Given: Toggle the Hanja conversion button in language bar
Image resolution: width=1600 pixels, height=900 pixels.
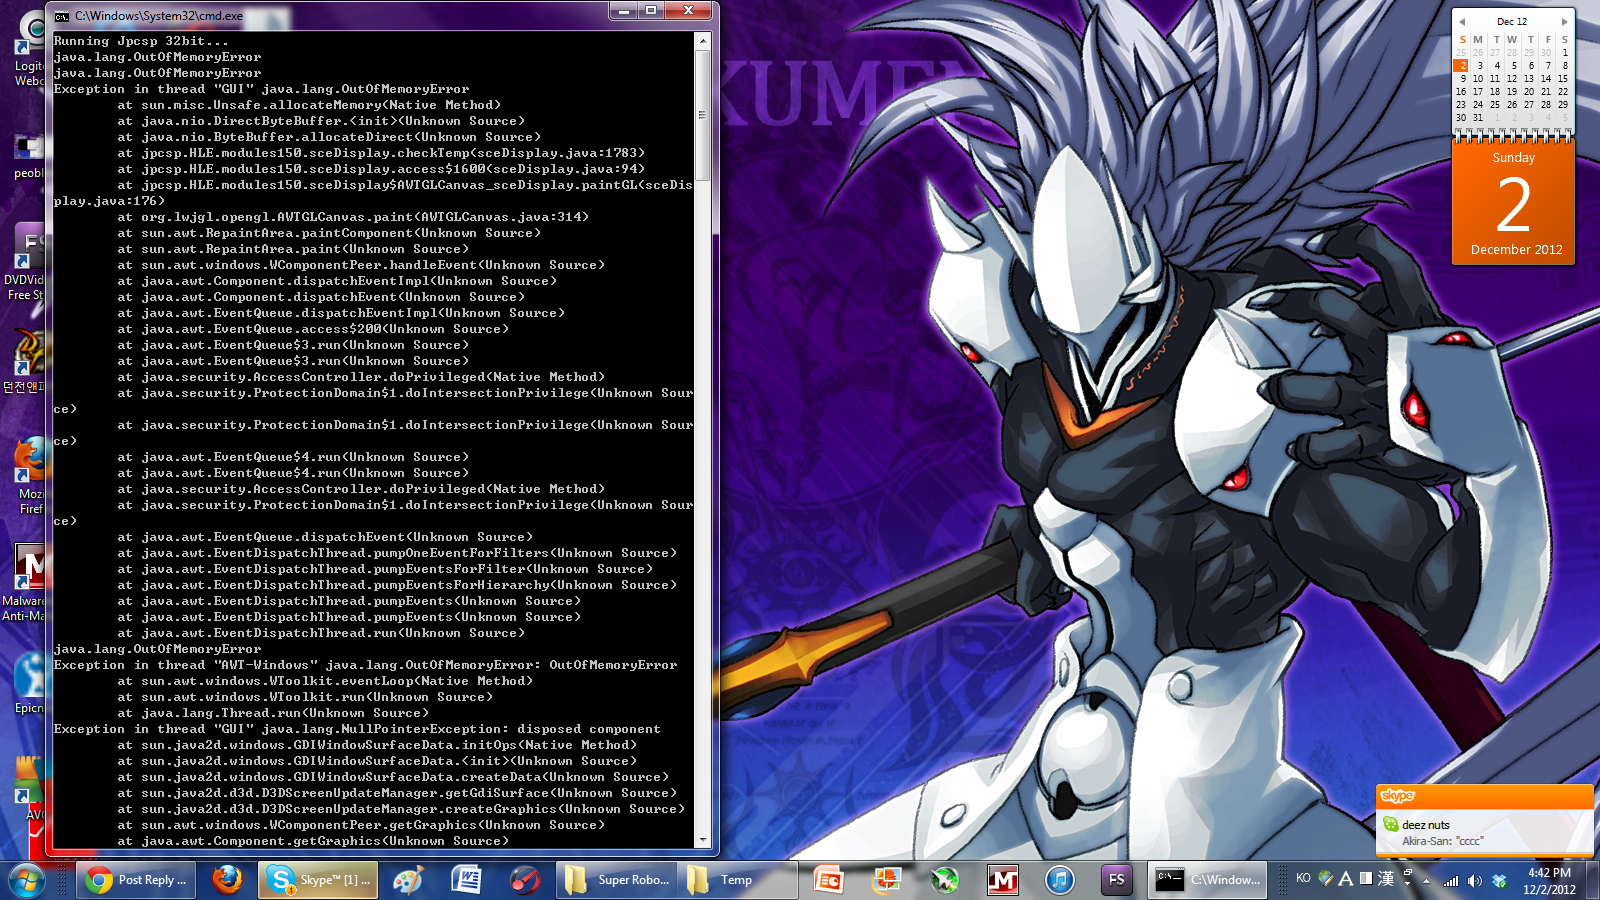Looking at the screenshot, I should [1386, 878].
